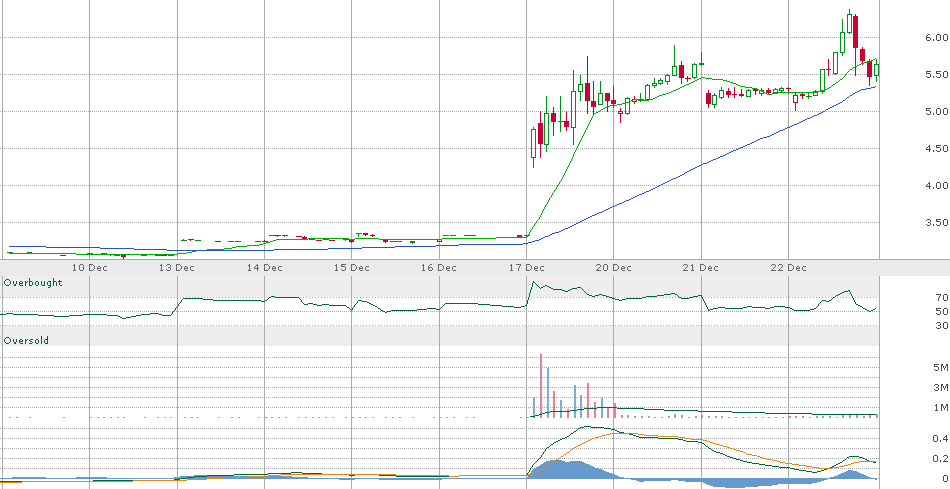Click the 4.00 price axis label
Screen dimensions: 950x489
tap(936, 185)
